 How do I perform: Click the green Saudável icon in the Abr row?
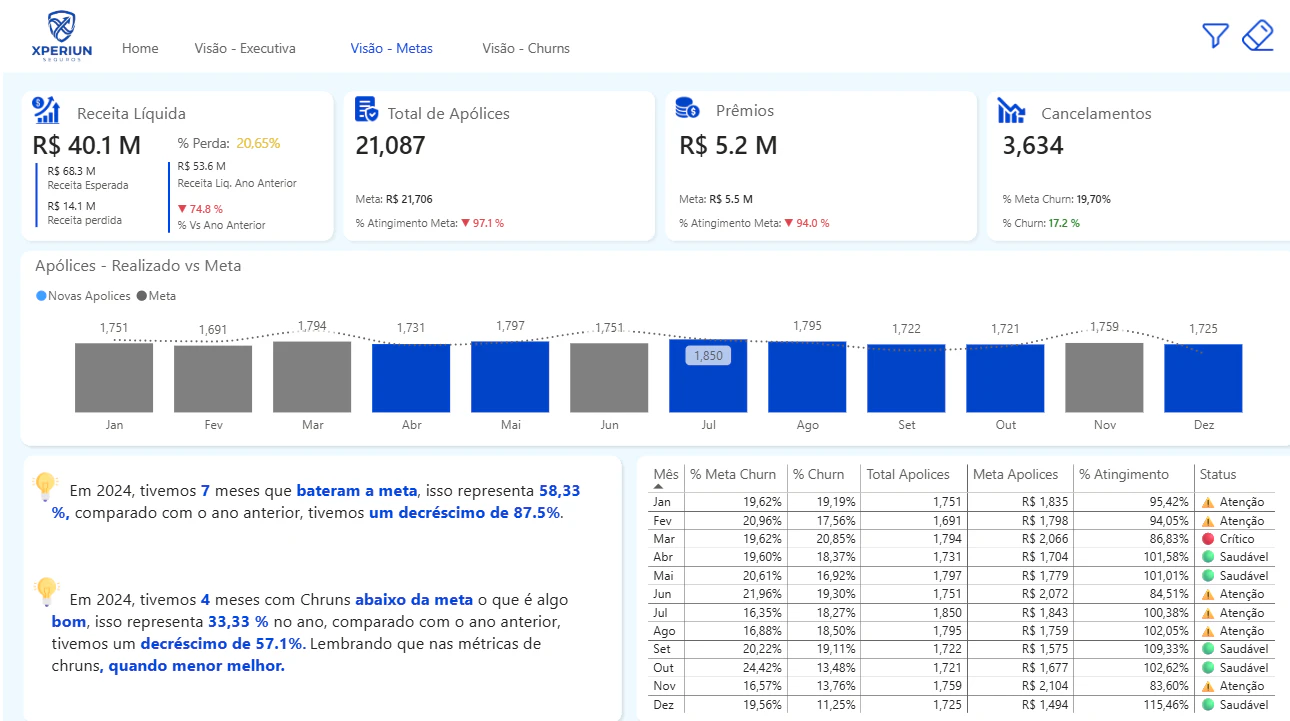click(x=1207, y=557)
